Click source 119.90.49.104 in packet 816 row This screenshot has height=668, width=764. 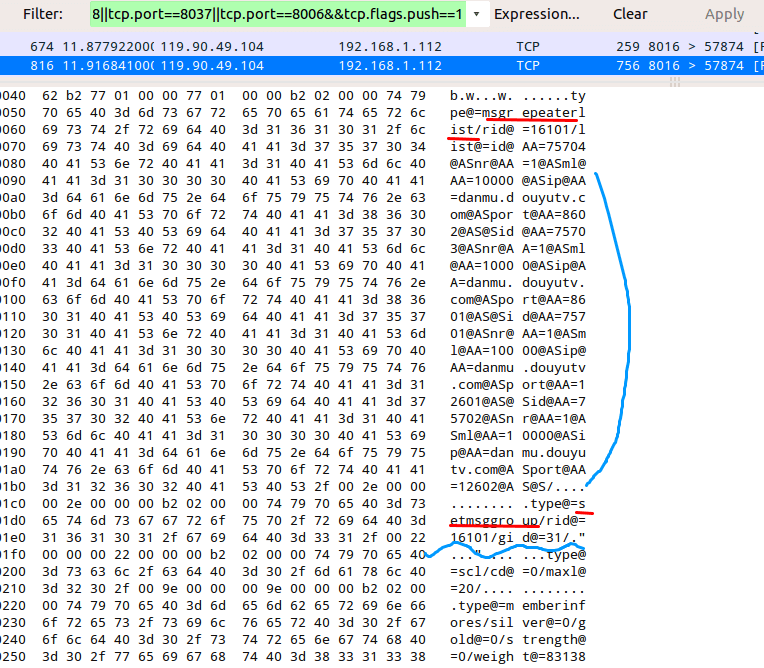point(212,66)
